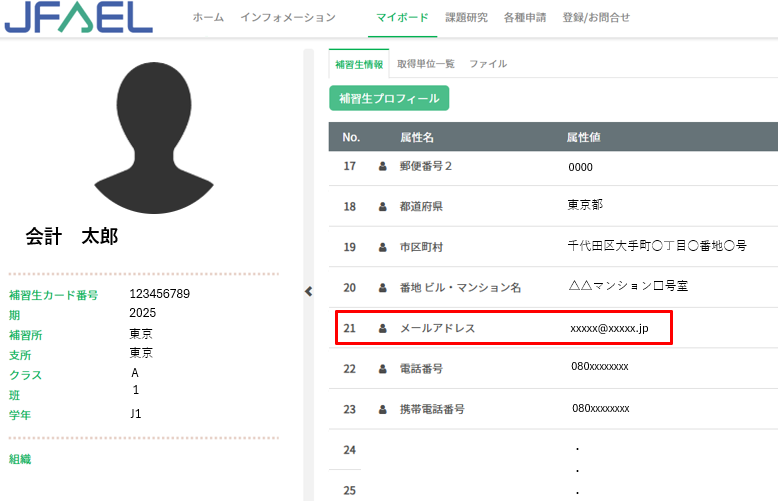Screen dimensions: 778x501
Task: Click person icon beside 電話番号 row
Action: coord(382,369)
